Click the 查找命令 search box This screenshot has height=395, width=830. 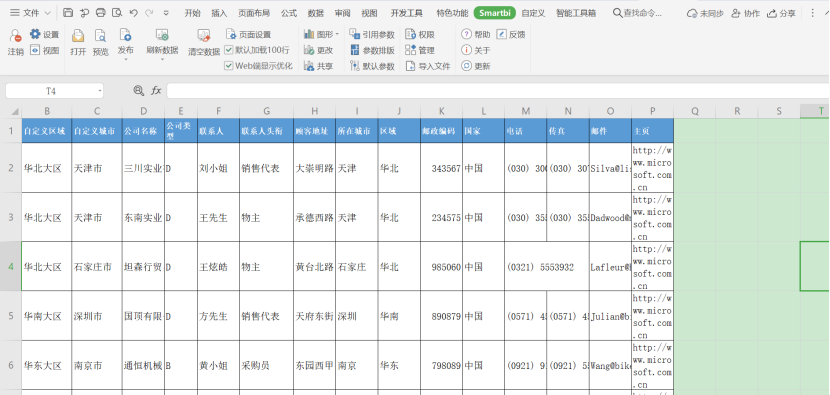tap(638, 13)
